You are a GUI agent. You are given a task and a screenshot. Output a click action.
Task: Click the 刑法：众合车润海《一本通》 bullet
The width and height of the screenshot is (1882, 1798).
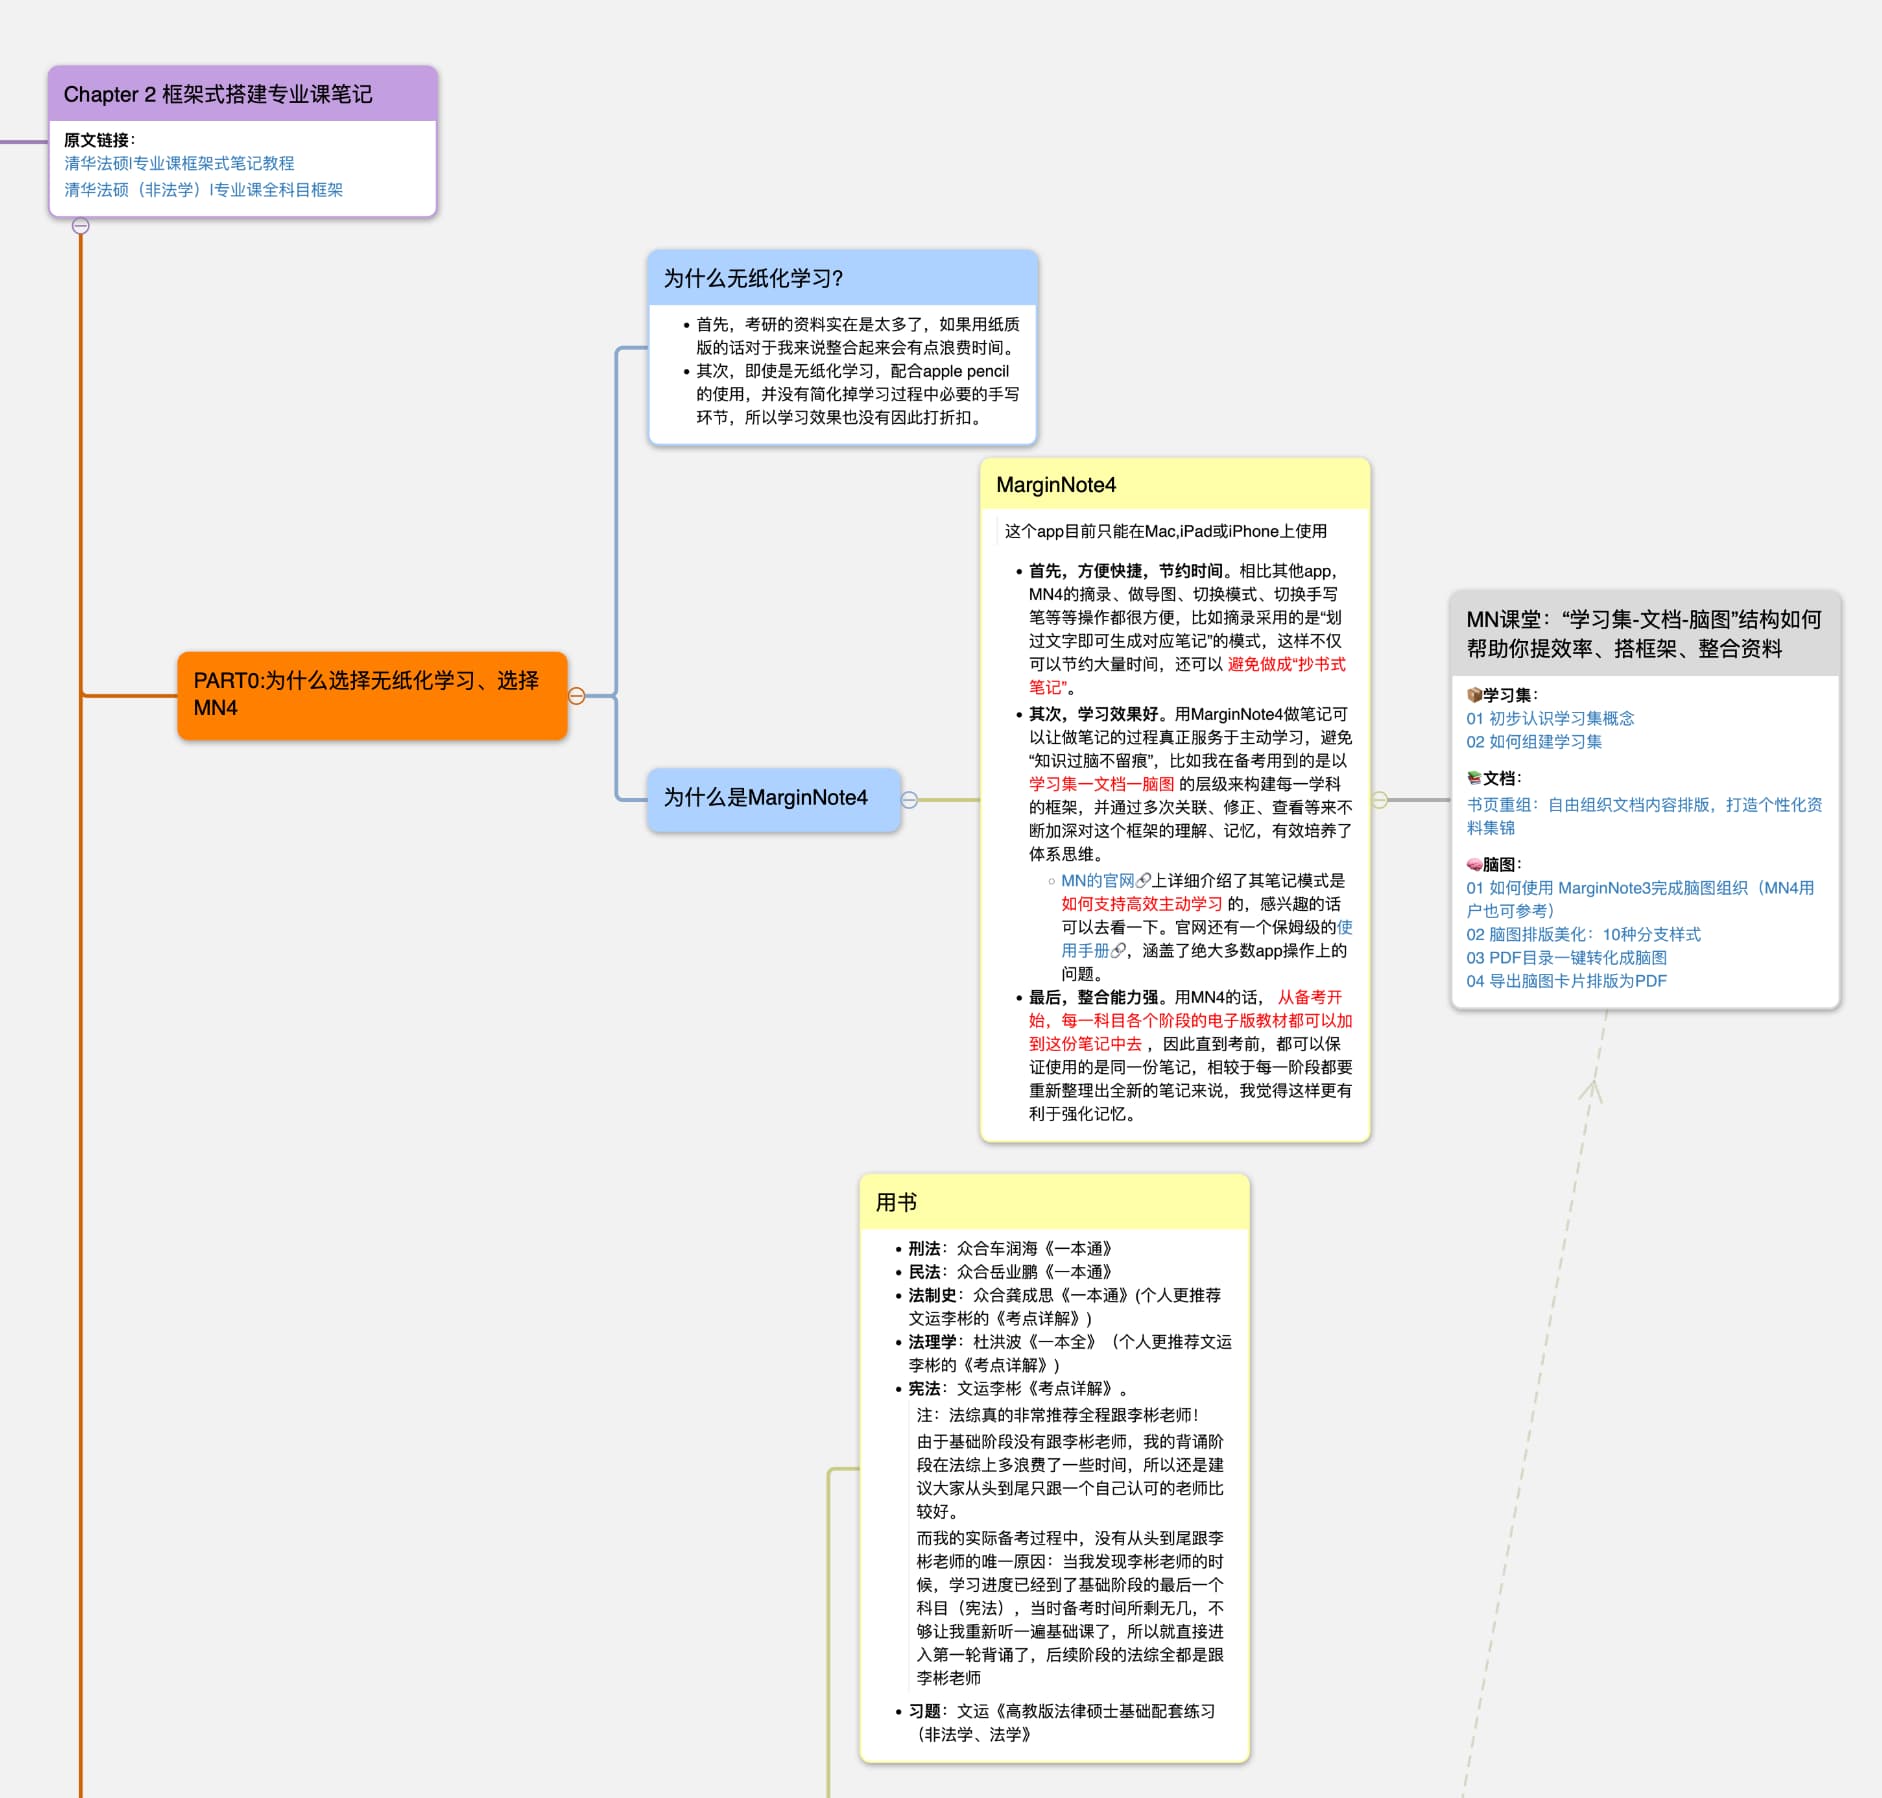pyautogui.click(x=1010, y=1248)
